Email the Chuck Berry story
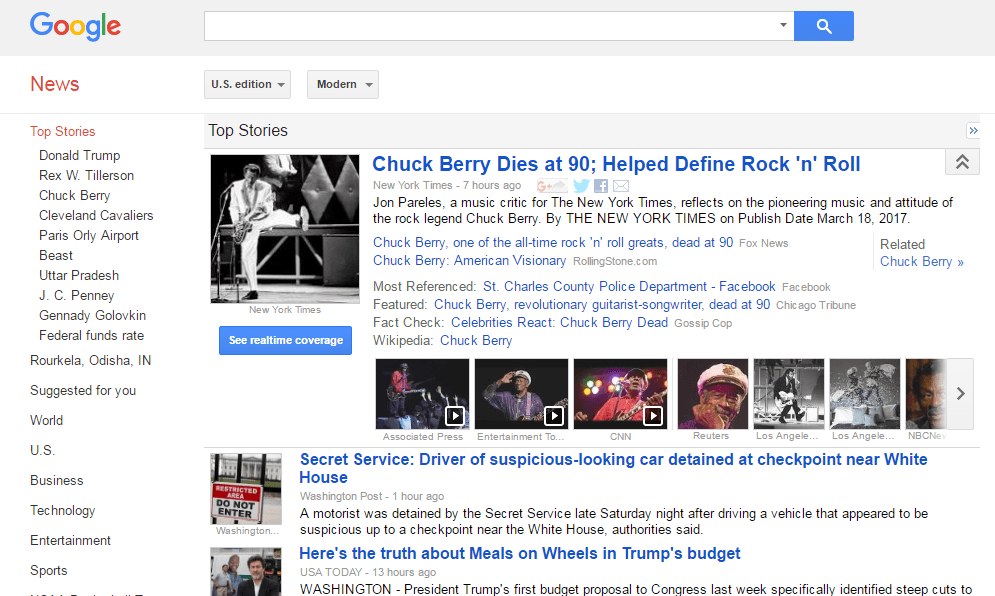 click(x=621, y=186)
